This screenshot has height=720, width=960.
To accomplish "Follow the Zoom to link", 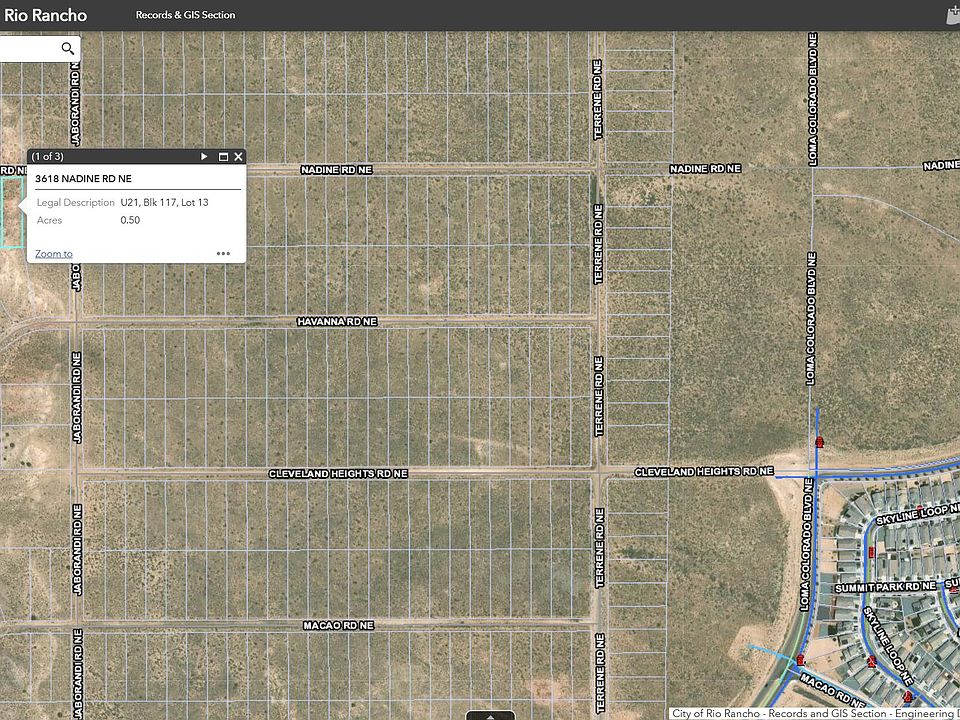I will point(54,253).
